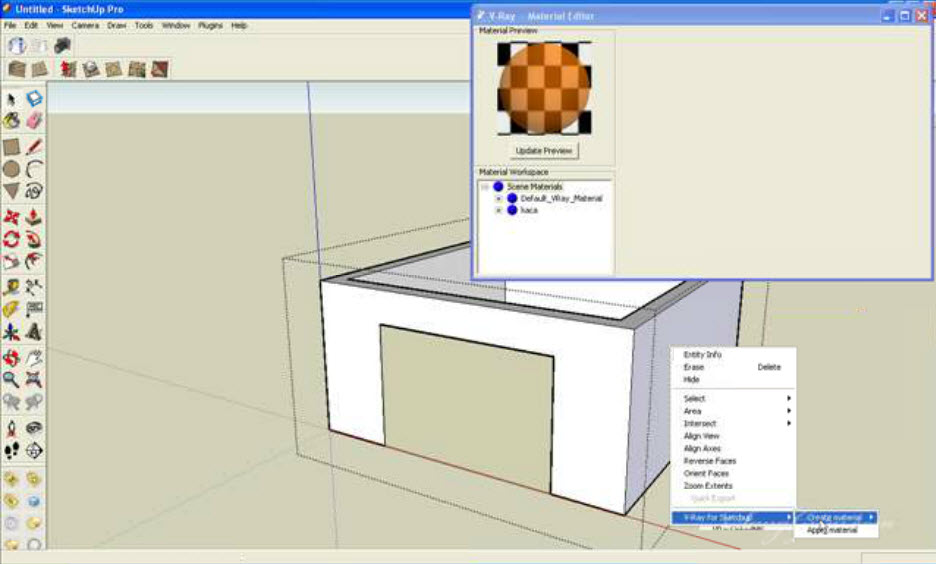Select the Arc tool
The image size is (936, 564).
pos(34,169)
